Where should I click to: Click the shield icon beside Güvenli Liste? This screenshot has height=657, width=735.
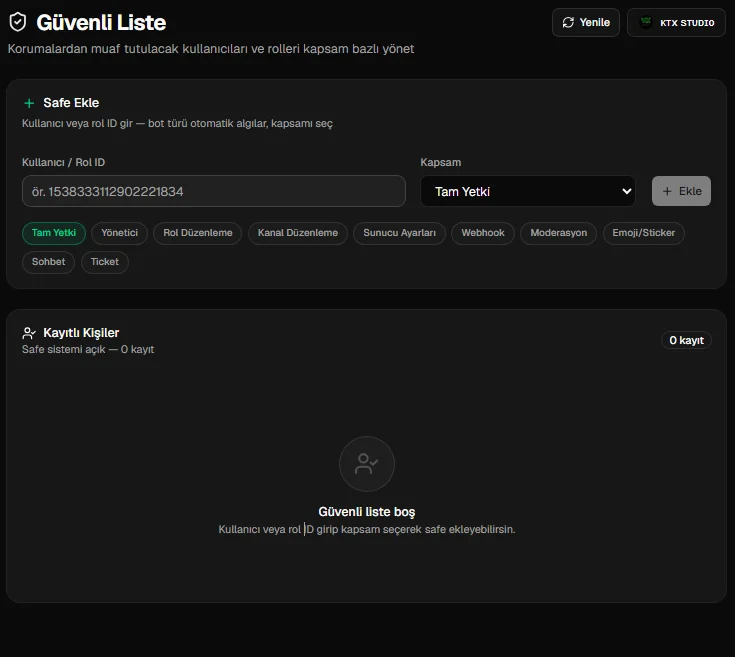18,22
